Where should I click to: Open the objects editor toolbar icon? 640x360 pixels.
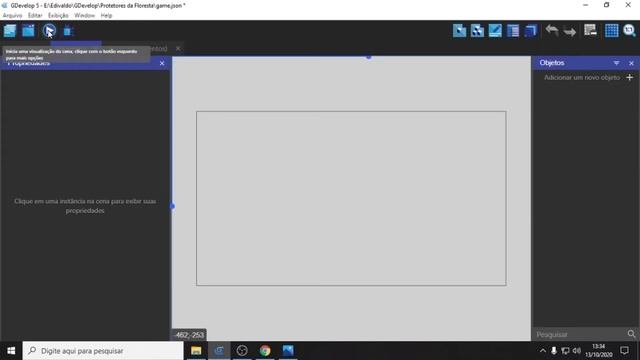pyautogui.click(x=459, y=31)
